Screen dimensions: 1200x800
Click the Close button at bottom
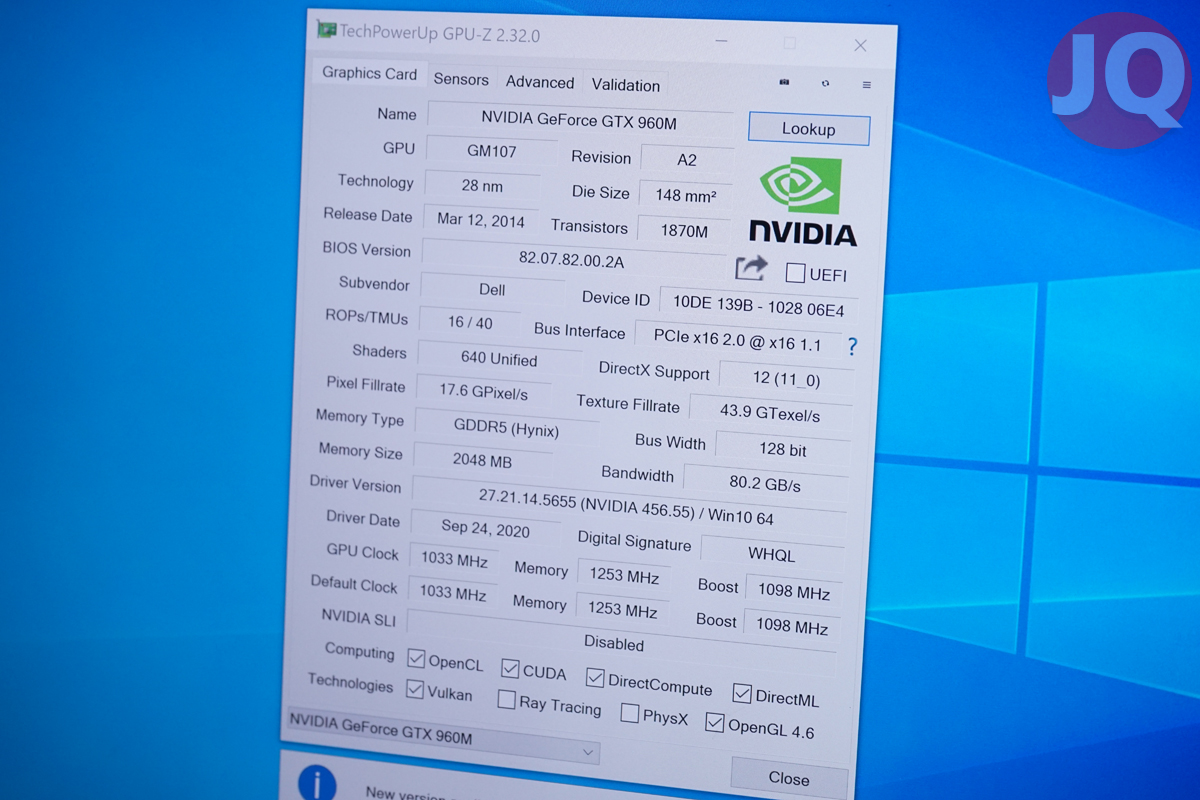point(789,778)
